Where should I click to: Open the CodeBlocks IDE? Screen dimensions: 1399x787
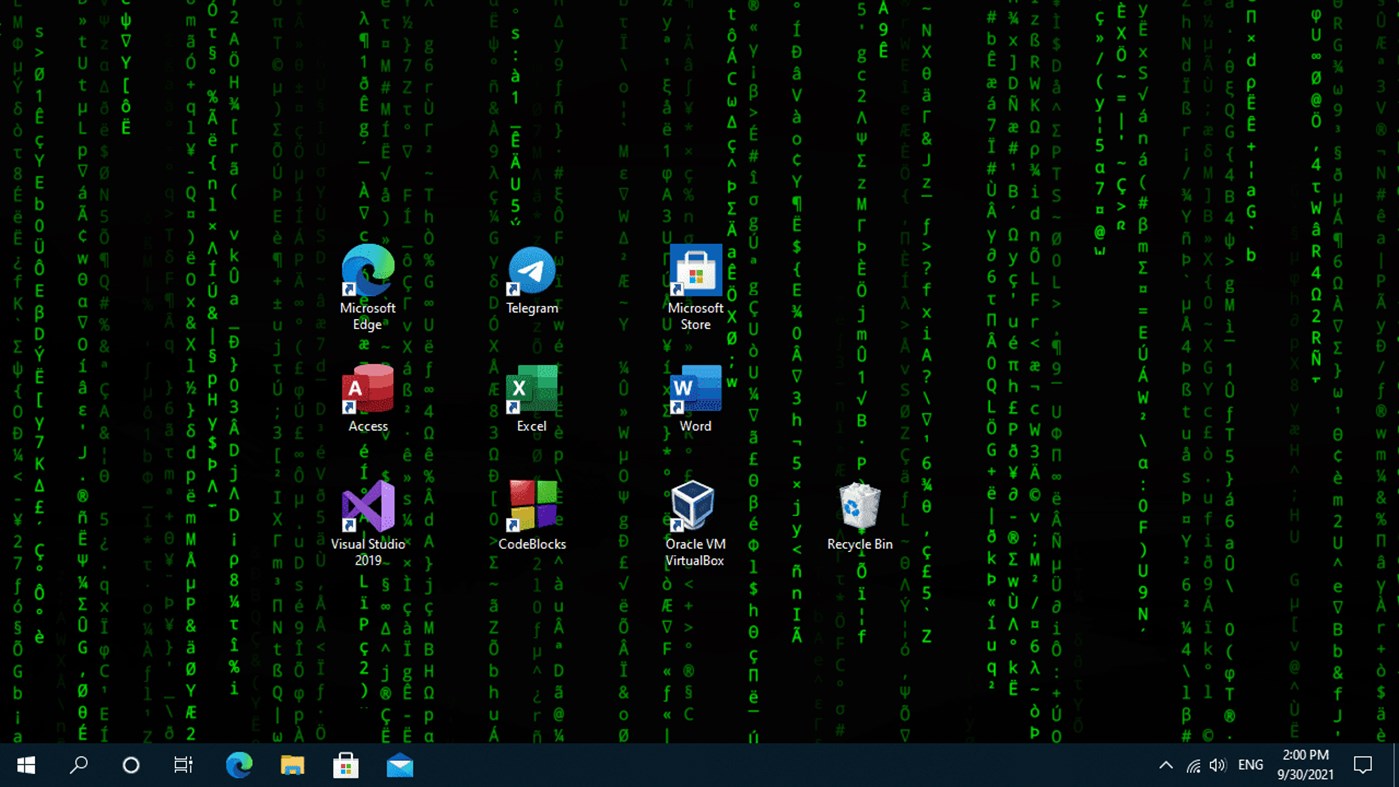click(531, 505)
